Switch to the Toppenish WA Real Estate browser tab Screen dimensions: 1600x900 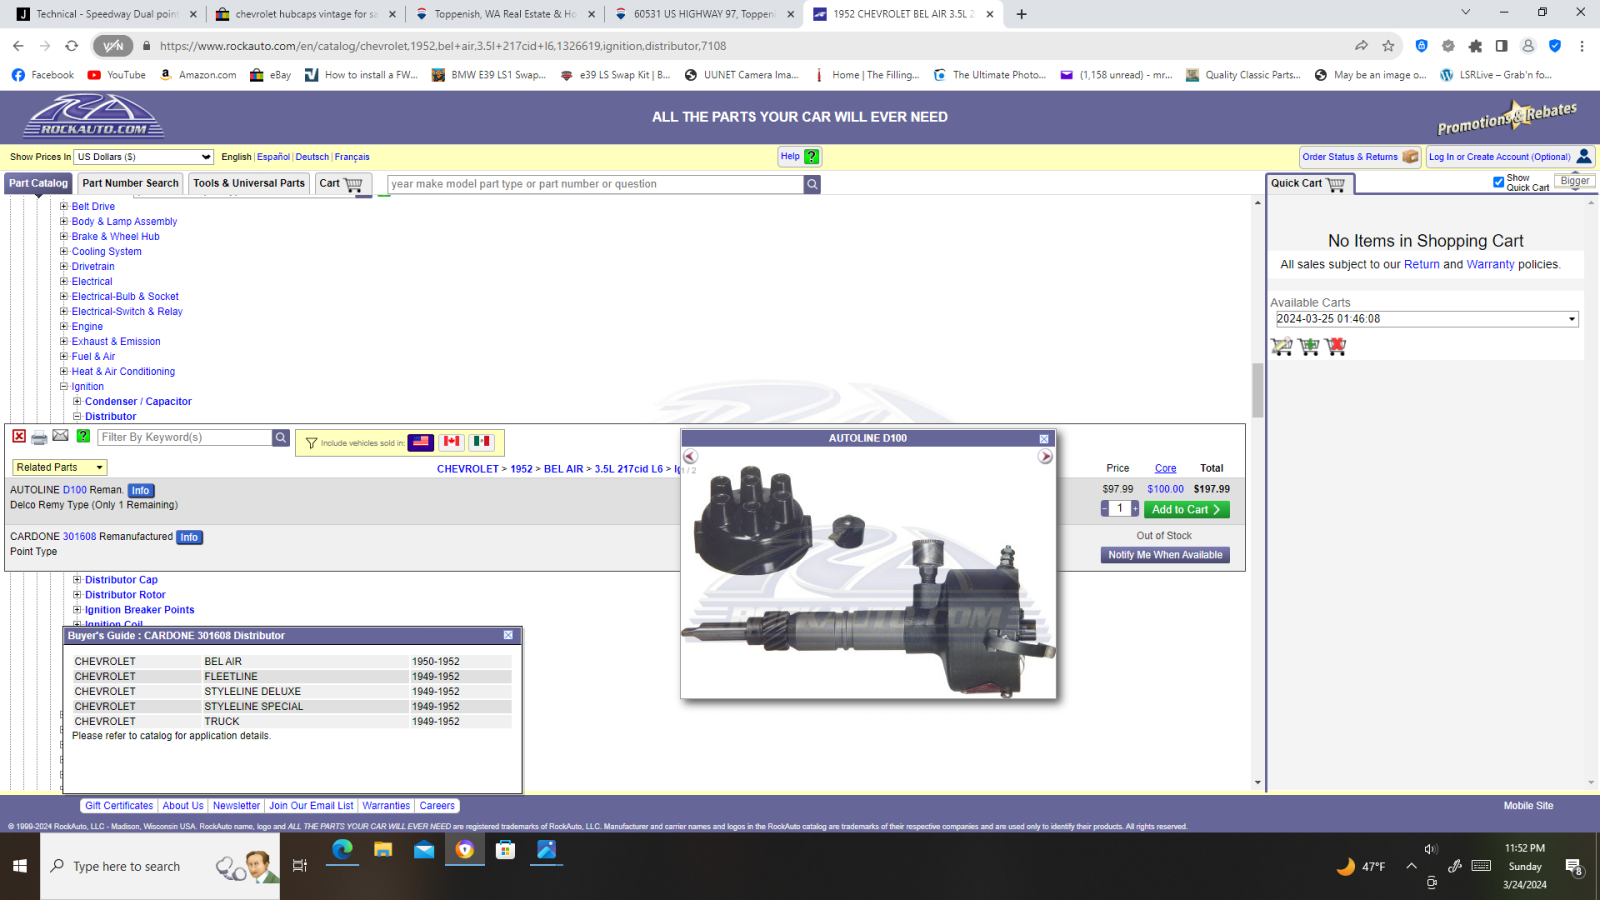505,14
